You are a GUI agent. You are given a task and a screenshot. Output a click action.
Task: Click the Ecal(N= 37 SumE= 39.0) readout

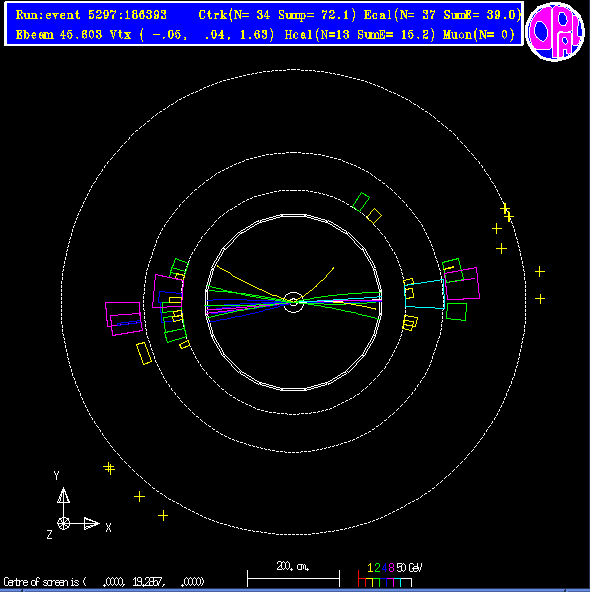pos(442,15)
